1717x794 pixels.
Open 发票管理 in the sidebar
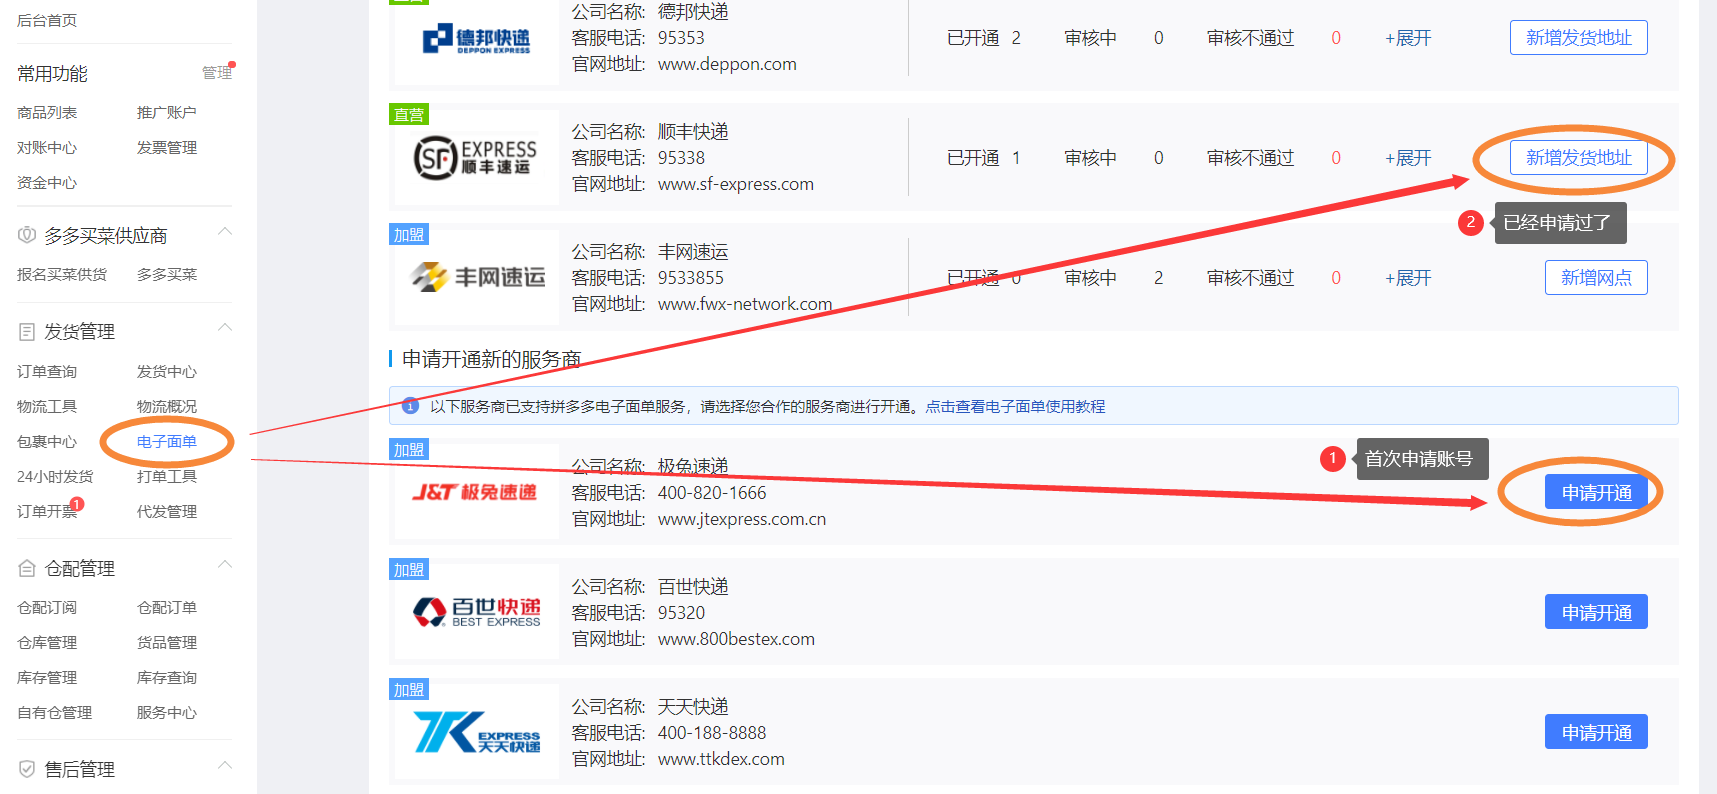pos(167,148)
